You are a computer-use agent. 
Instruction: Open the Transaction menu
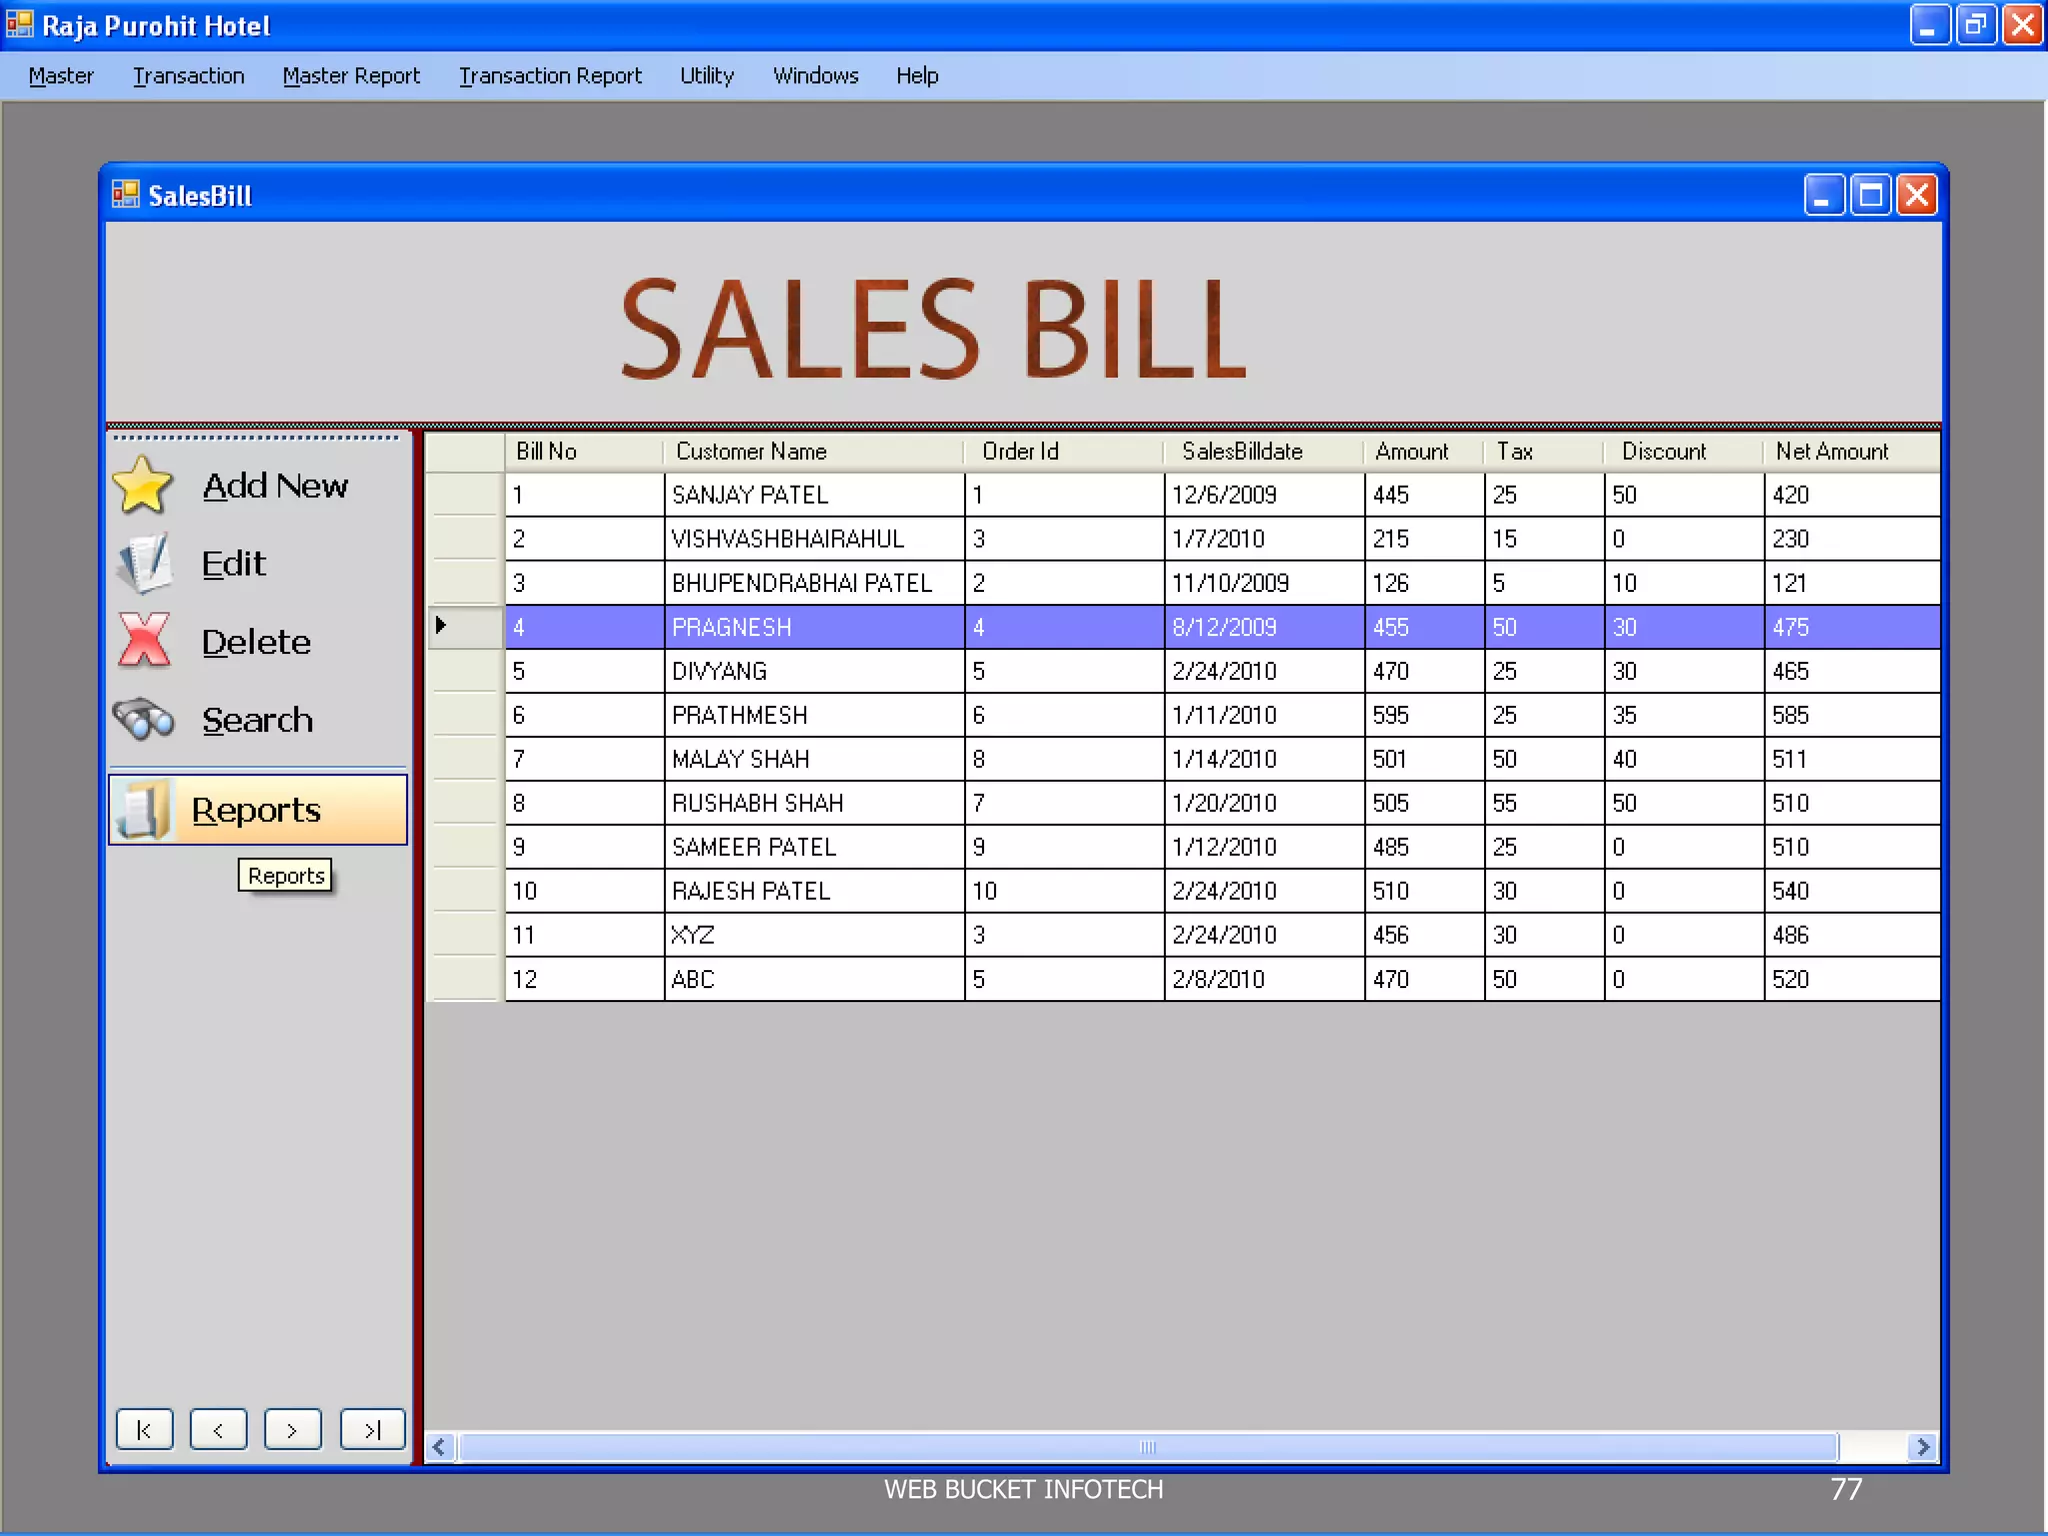coord(189,76)
